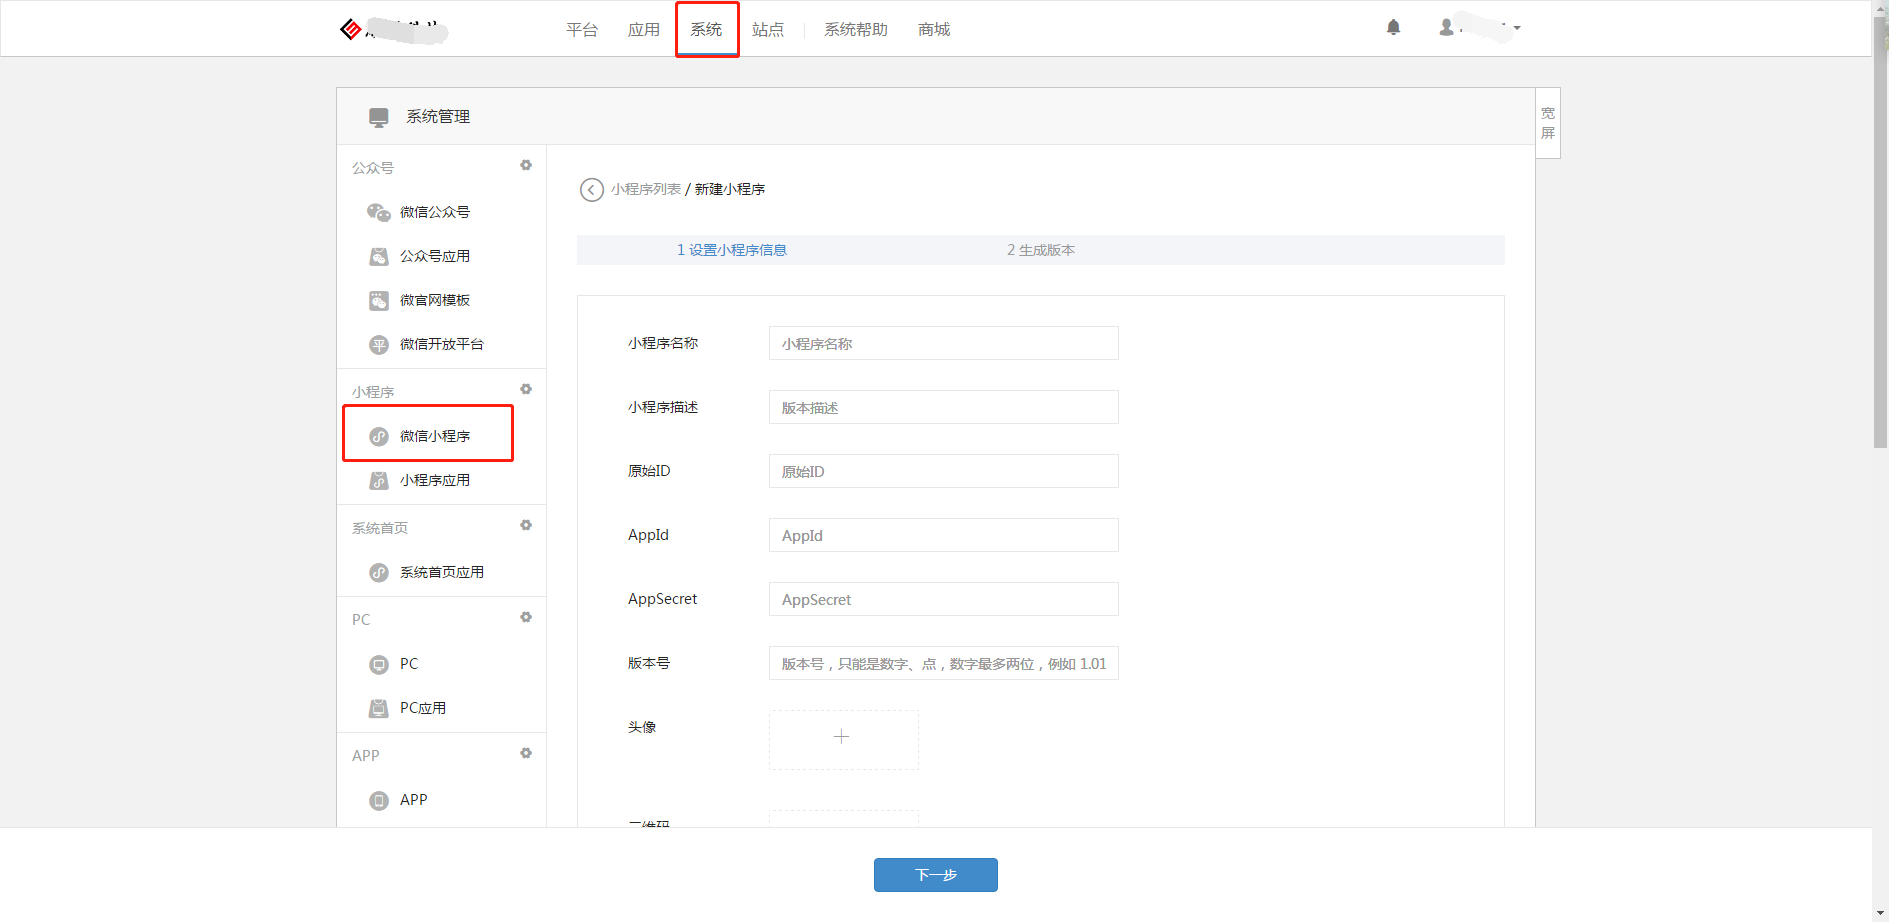This screenshot has width=1889, height=922.
Task: Focus the 版本号 input field
Action: tap(943, 663)
